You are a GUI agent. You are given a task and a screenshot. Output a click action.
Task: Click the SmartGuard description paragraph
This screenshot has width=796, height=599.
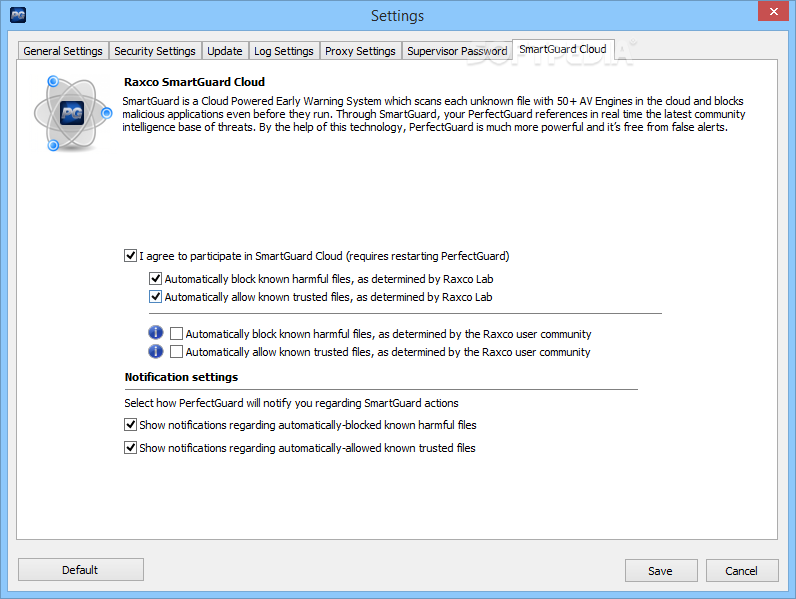[x=434, y=114]
